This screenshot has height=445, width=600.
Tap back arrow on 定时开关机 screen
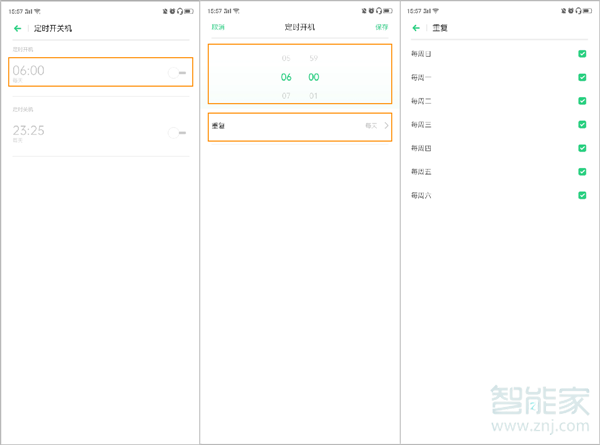click(17, 28)
